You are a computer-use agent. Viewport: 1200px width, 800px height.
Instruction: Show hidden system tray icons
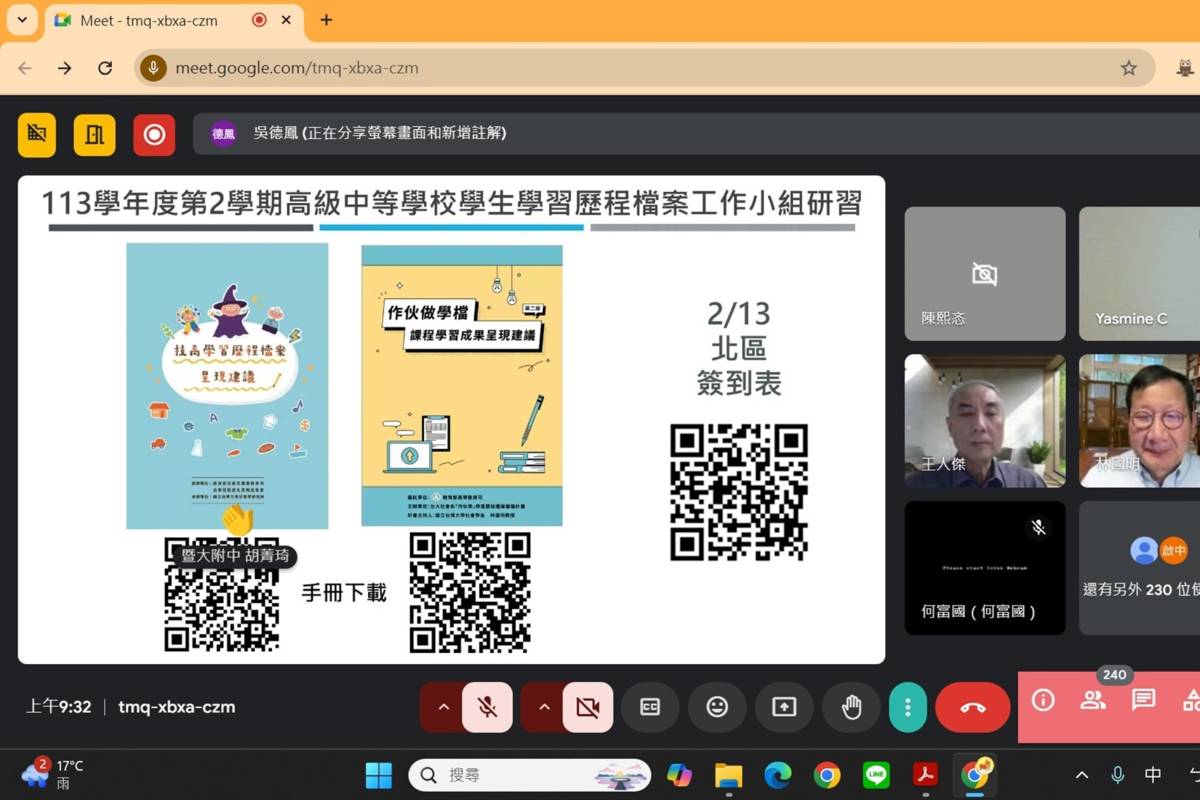[x=1082, y=775]
